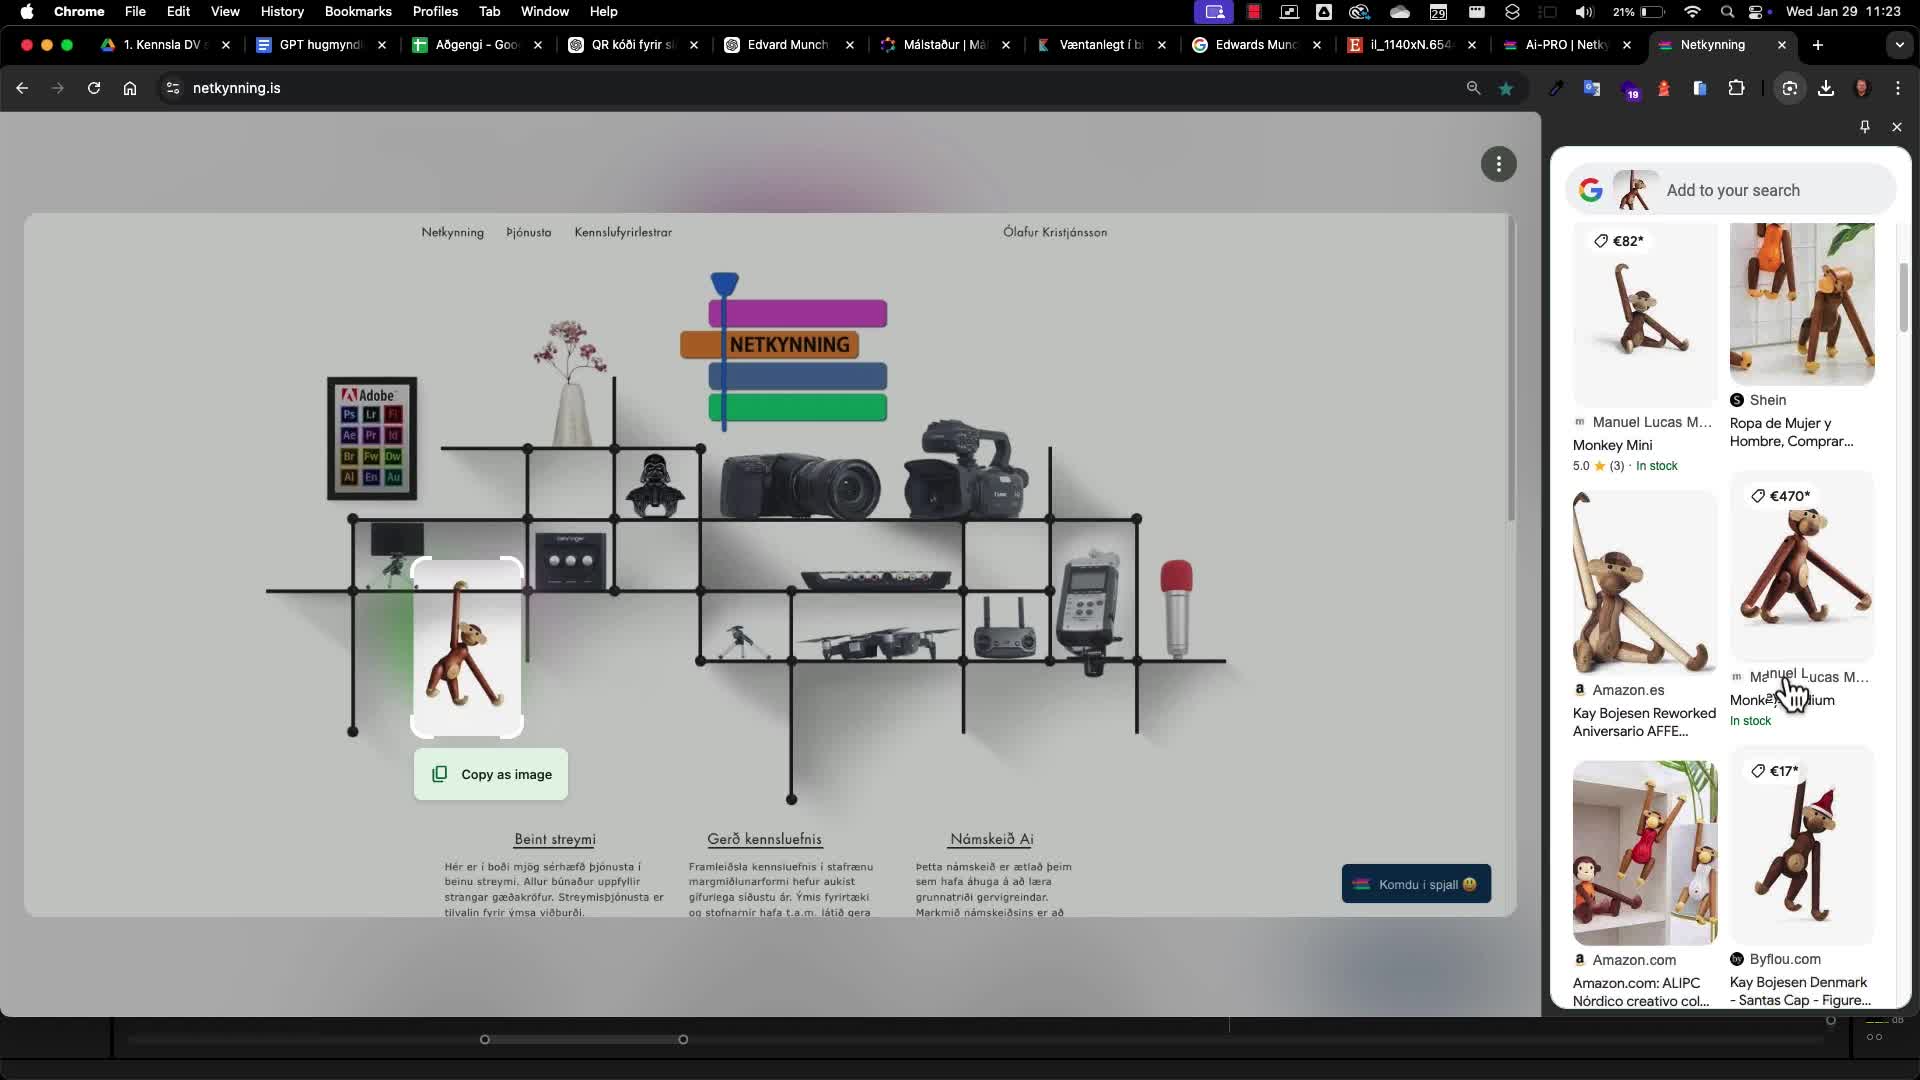Open the Profiles menu
The height and width of the screenshot is (1080, 1920).
[x=435, y=12]
